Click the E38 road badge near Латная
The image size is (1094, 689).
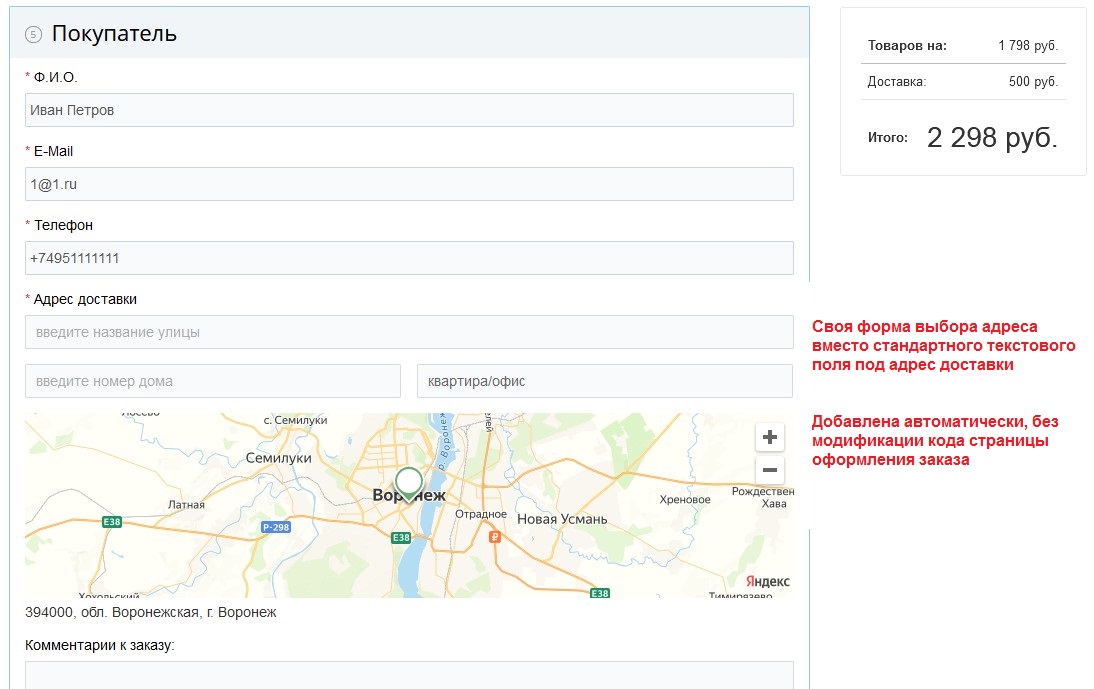pyautogui.click(x=110, y=522)
